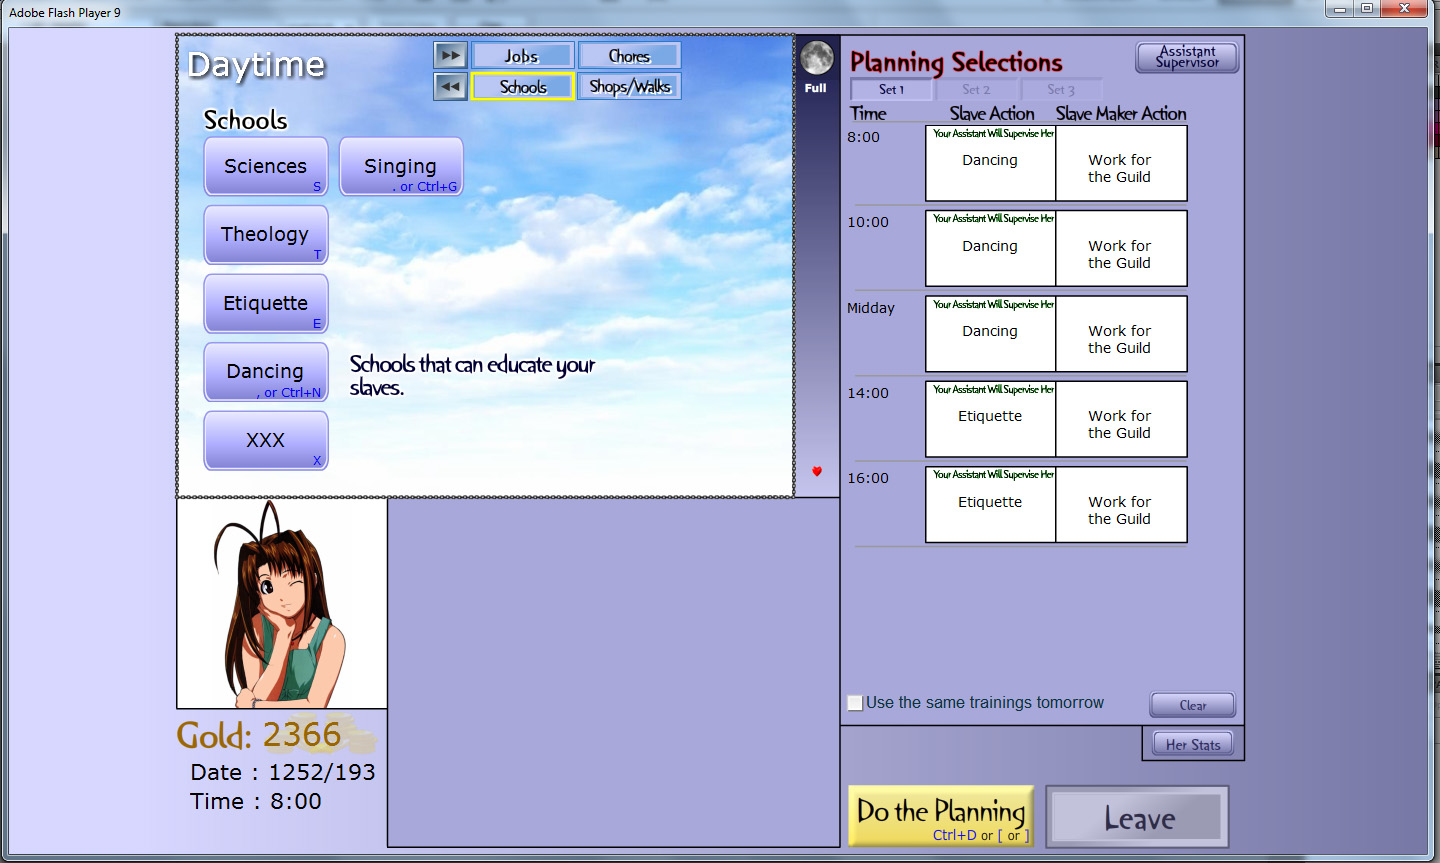Click the fast-forward arrow icon
Viewport: 1440px width, 863px height.
click(450, 55)
